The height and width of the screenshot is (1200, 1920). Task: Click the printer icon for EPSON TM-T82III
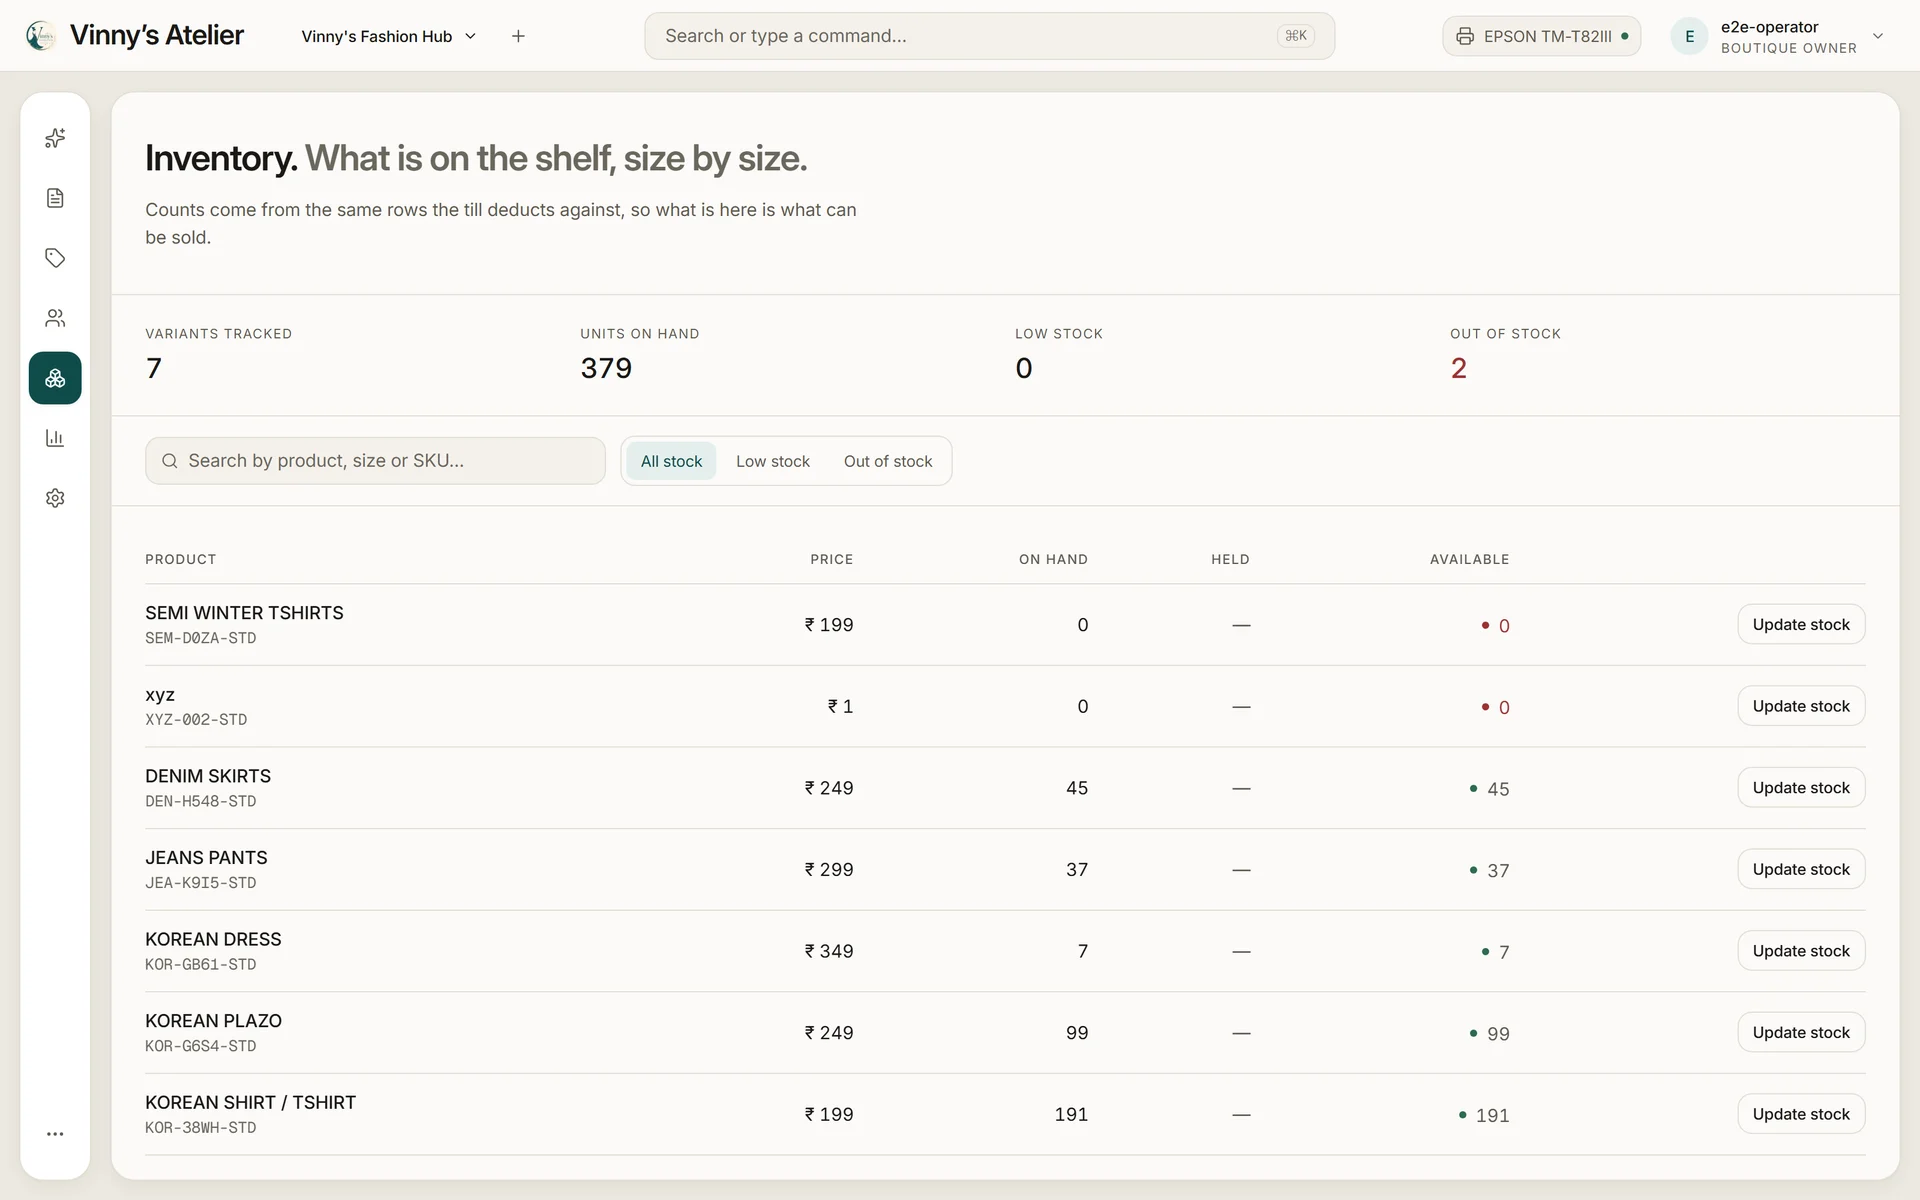1465,36
